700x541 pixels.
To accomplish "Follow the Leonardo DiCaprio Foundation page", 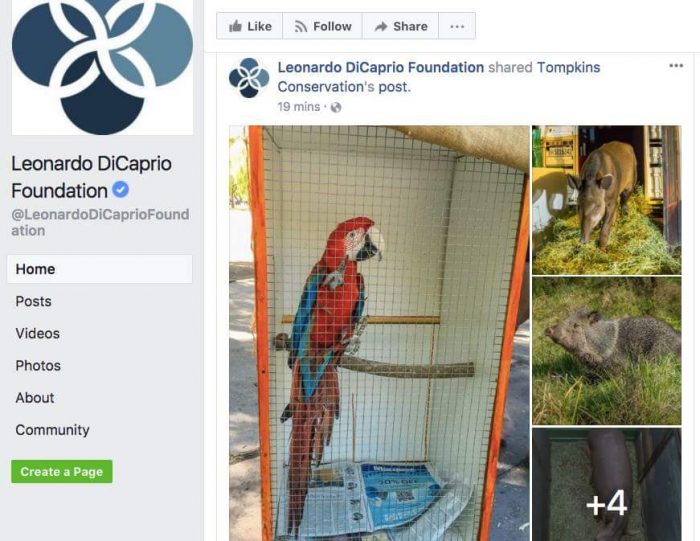I will (x=322, y=26).
